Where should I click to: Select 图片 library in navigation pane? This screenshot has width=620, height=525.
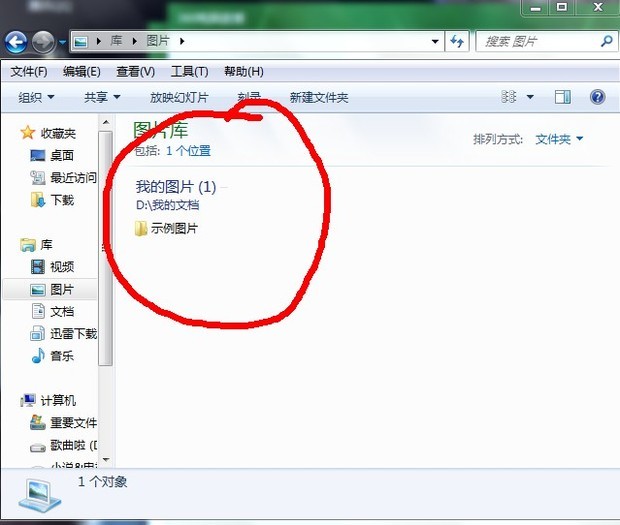point(62,289)
